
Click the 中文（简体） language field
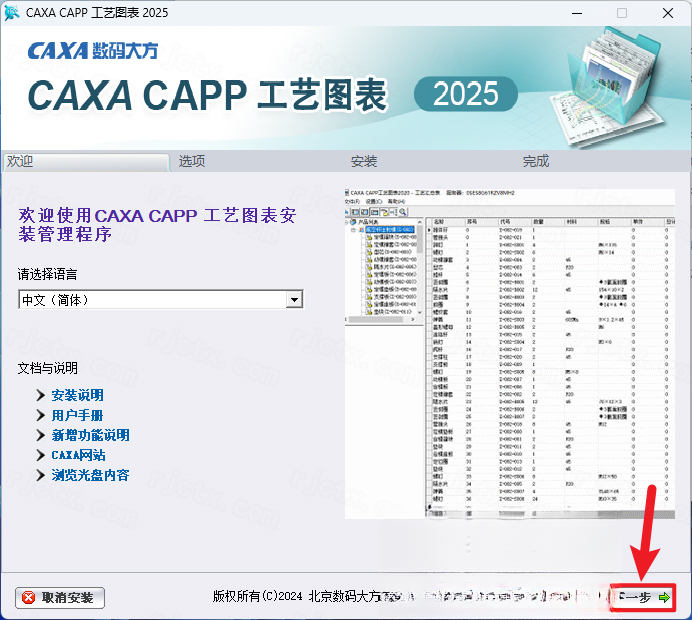(161, 300)
